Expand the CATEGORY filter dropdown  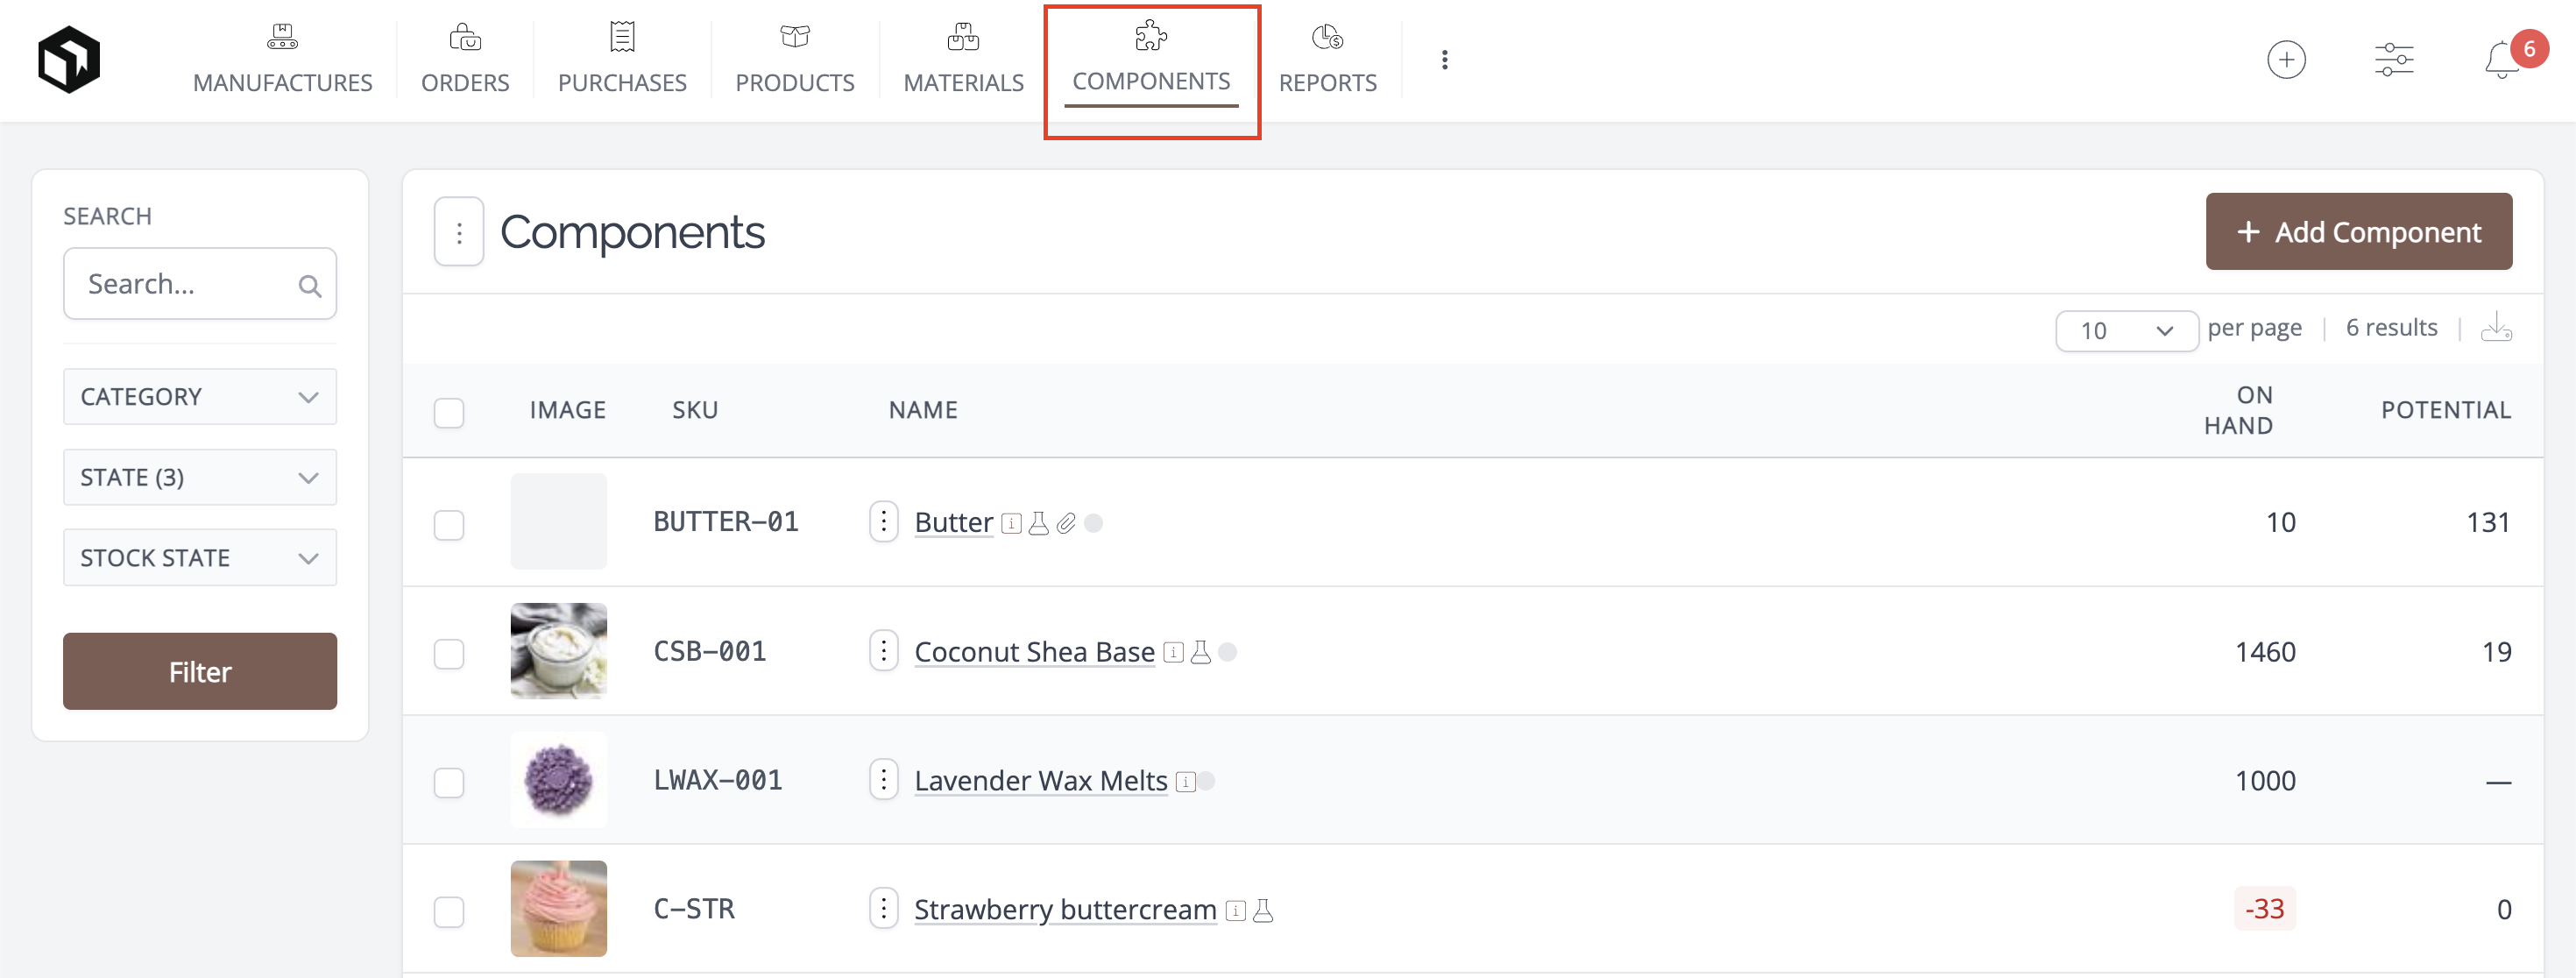click(200, 397)
